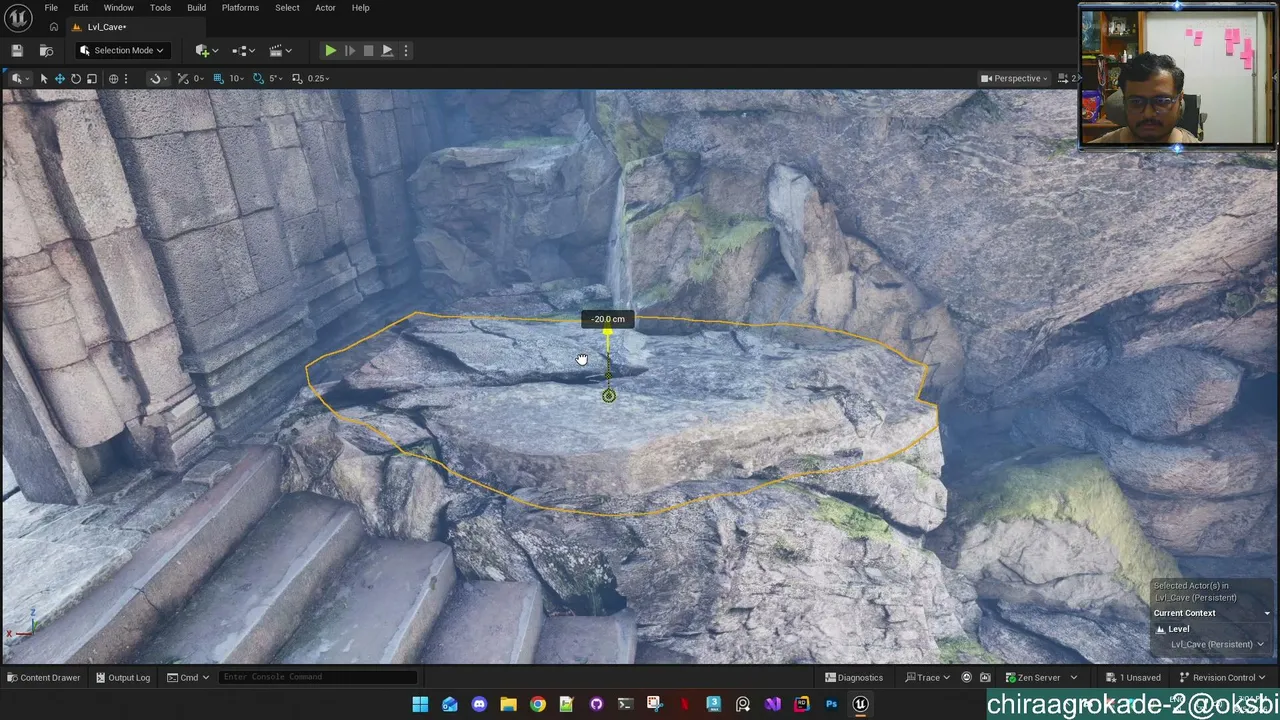The width and height of the screenshot is (1280, 720).
Task: Click the advance single frame button
Action: pyautogui.click(x=349, y=50)
